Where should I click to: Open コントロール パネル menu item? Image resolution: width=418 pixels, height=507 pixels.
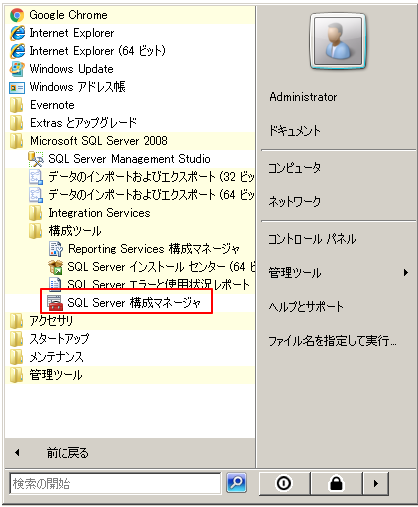pos(338,239)
